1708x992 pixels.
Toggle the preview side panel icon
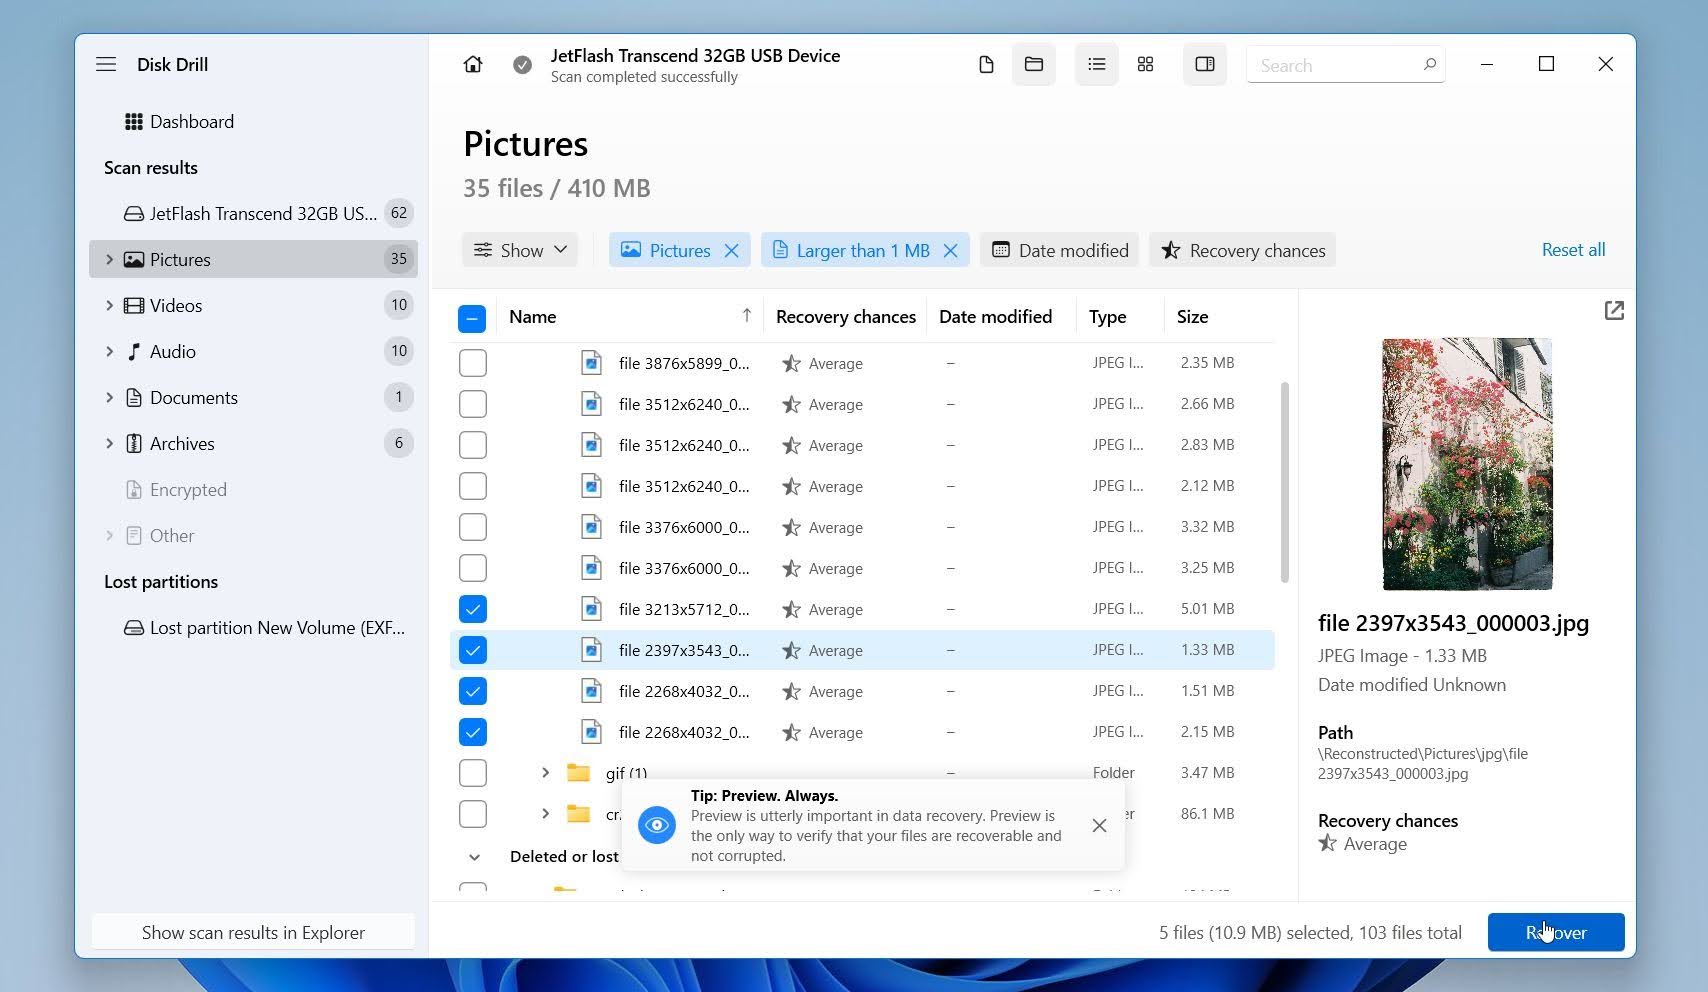(1205, 64)
